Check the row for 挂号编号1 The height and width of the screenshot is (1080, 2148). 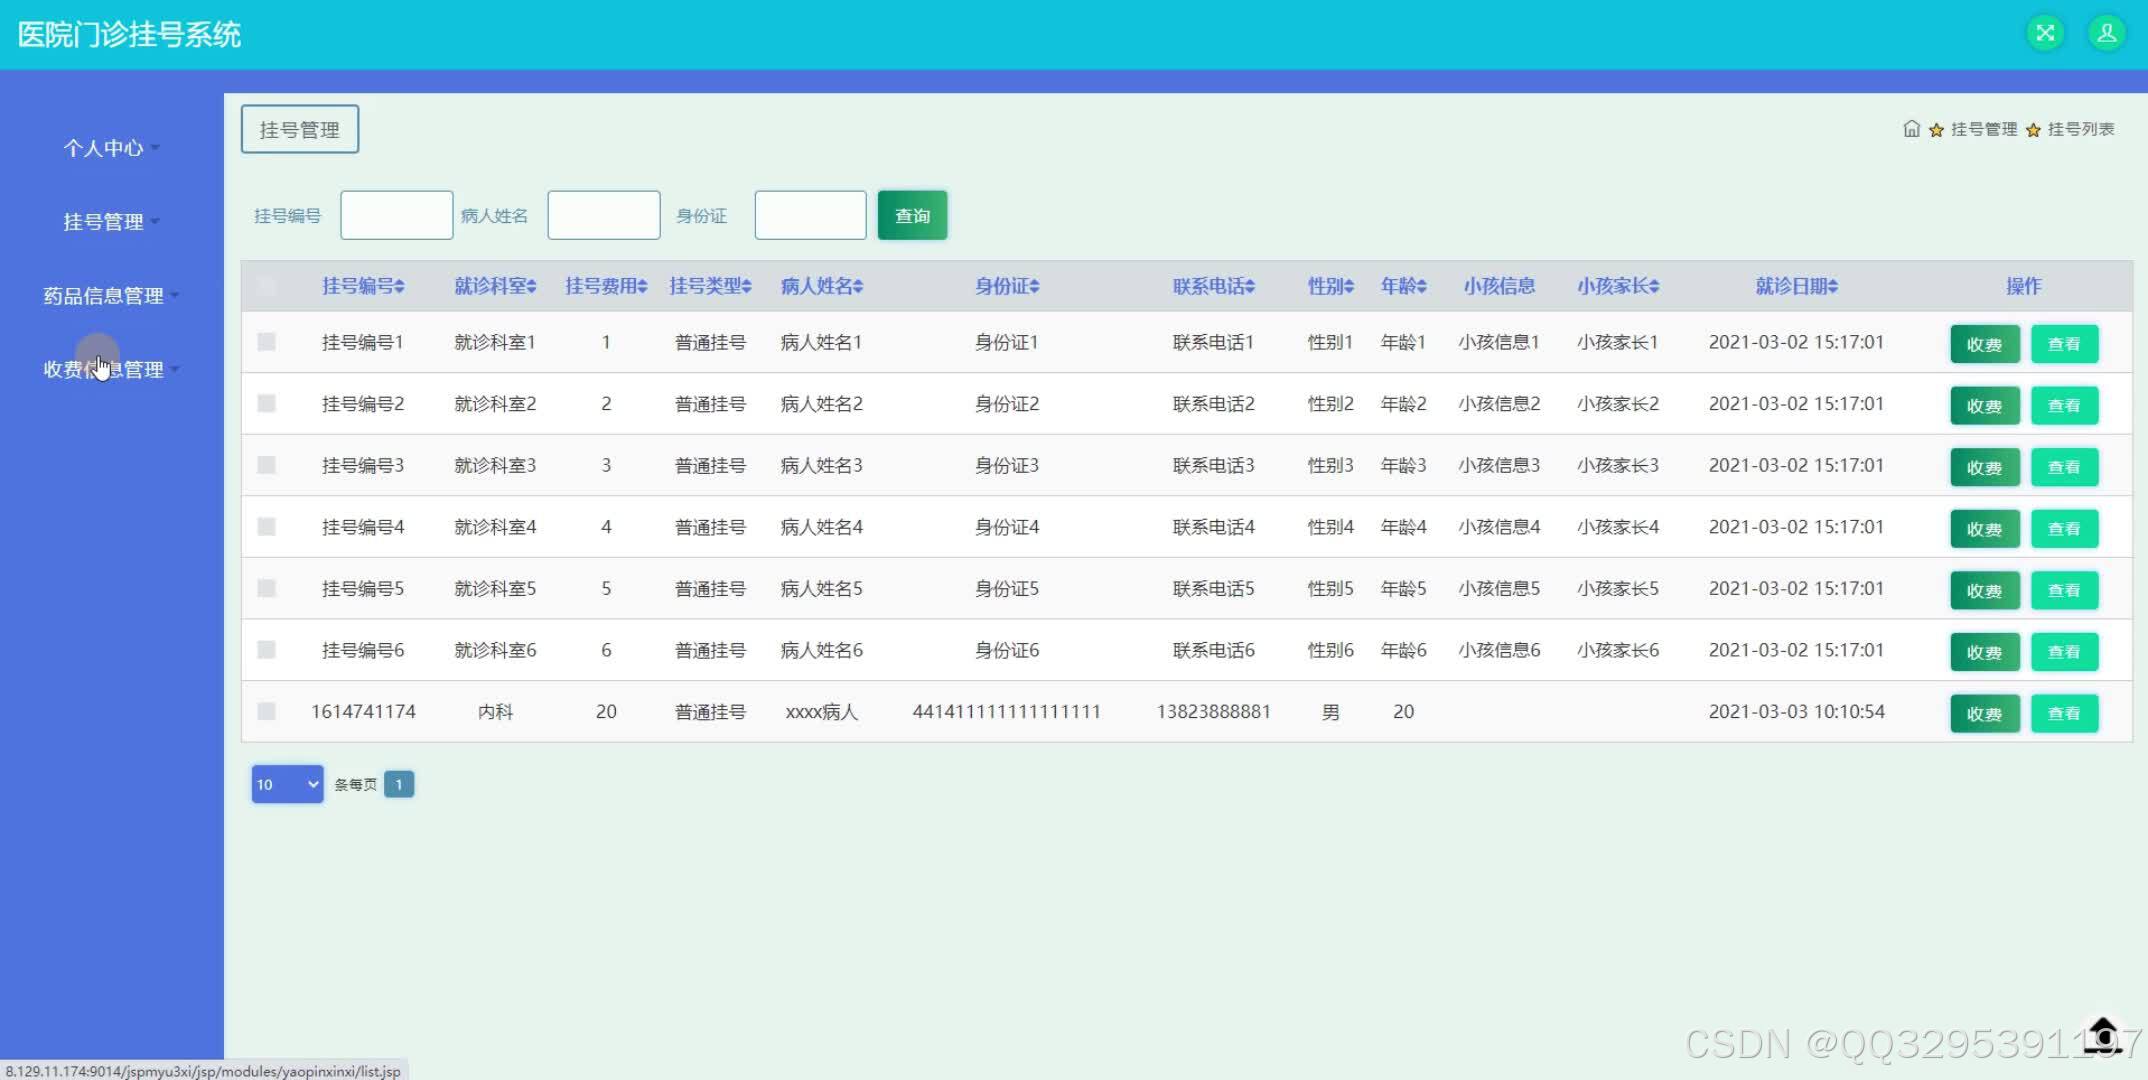[266, 342]
